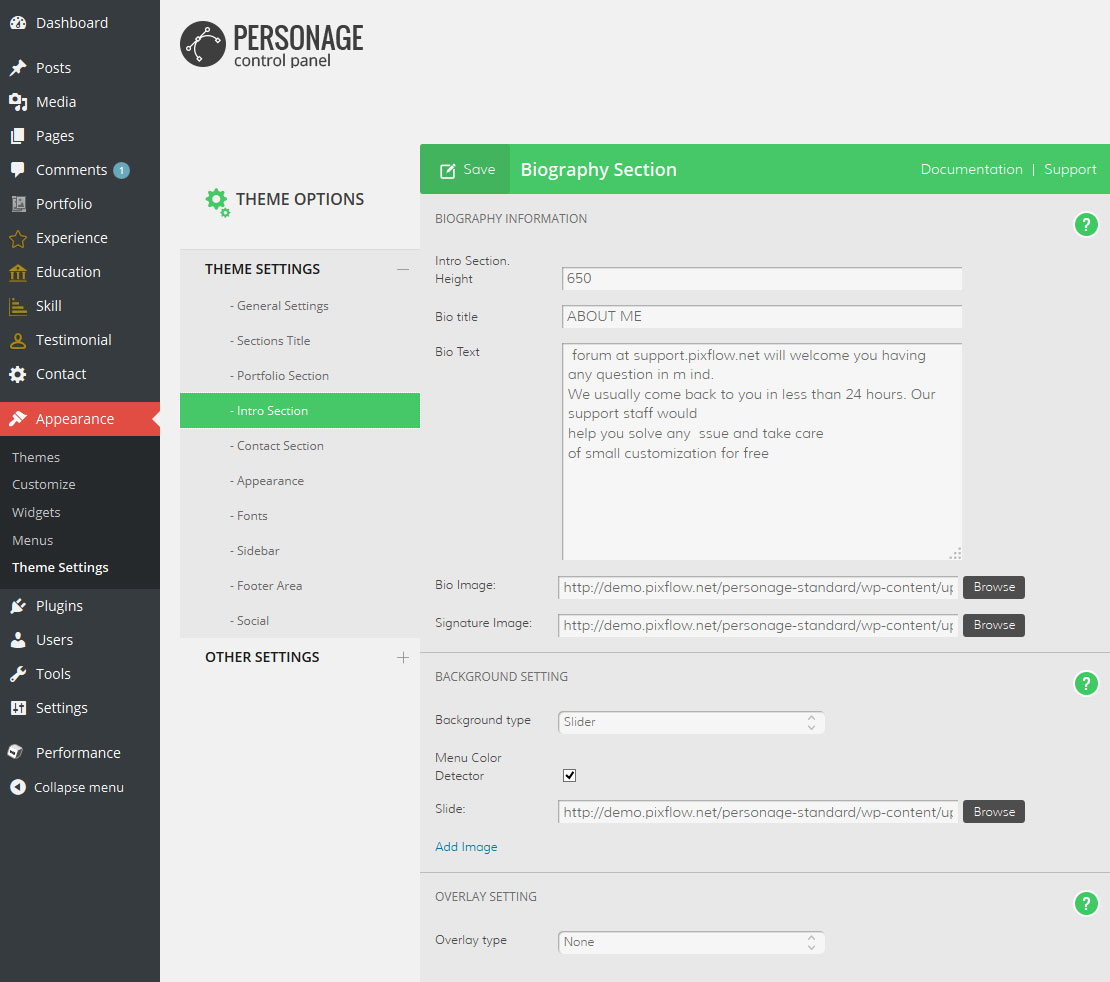Open Portfolio Section theme settings
The image size is (1110, 982).
283,376
